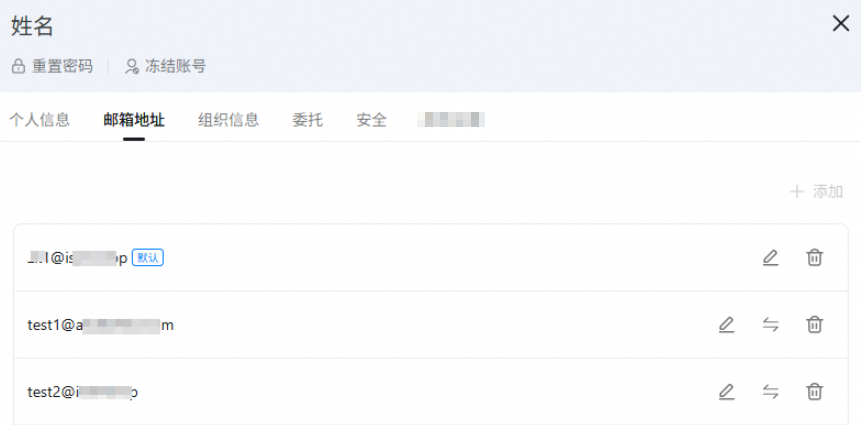Viewport: 861px width, 425px height.
Task: Delete the test2 email address
Action: [x=815, y=392]
